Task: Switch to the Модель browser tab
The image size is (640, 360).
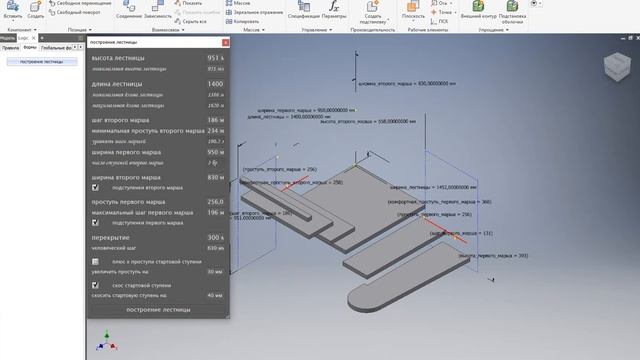Action: [7, 38]
